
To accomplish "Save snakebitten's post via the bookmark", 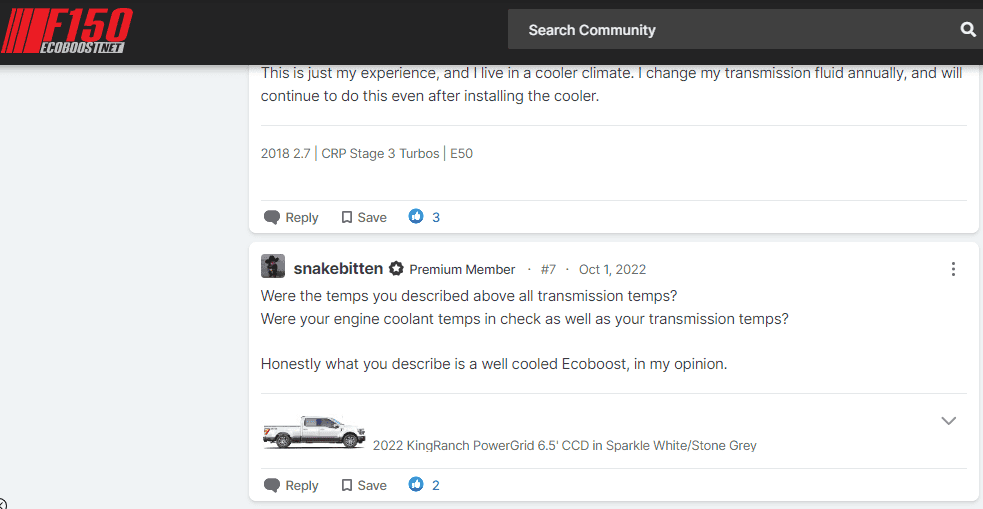I will (x=364, y=485).
